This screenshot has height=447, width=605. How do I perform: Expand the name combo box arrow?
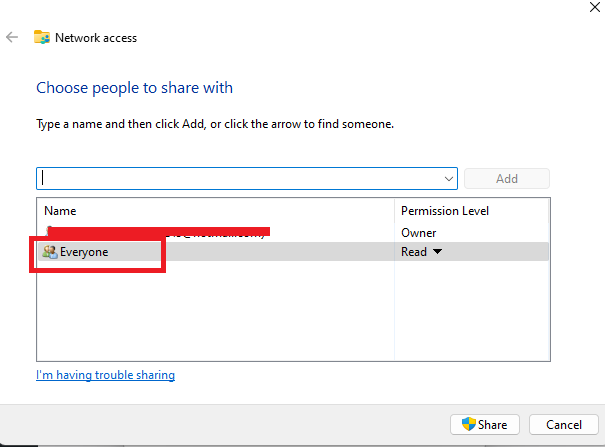(x=449, y=178)
